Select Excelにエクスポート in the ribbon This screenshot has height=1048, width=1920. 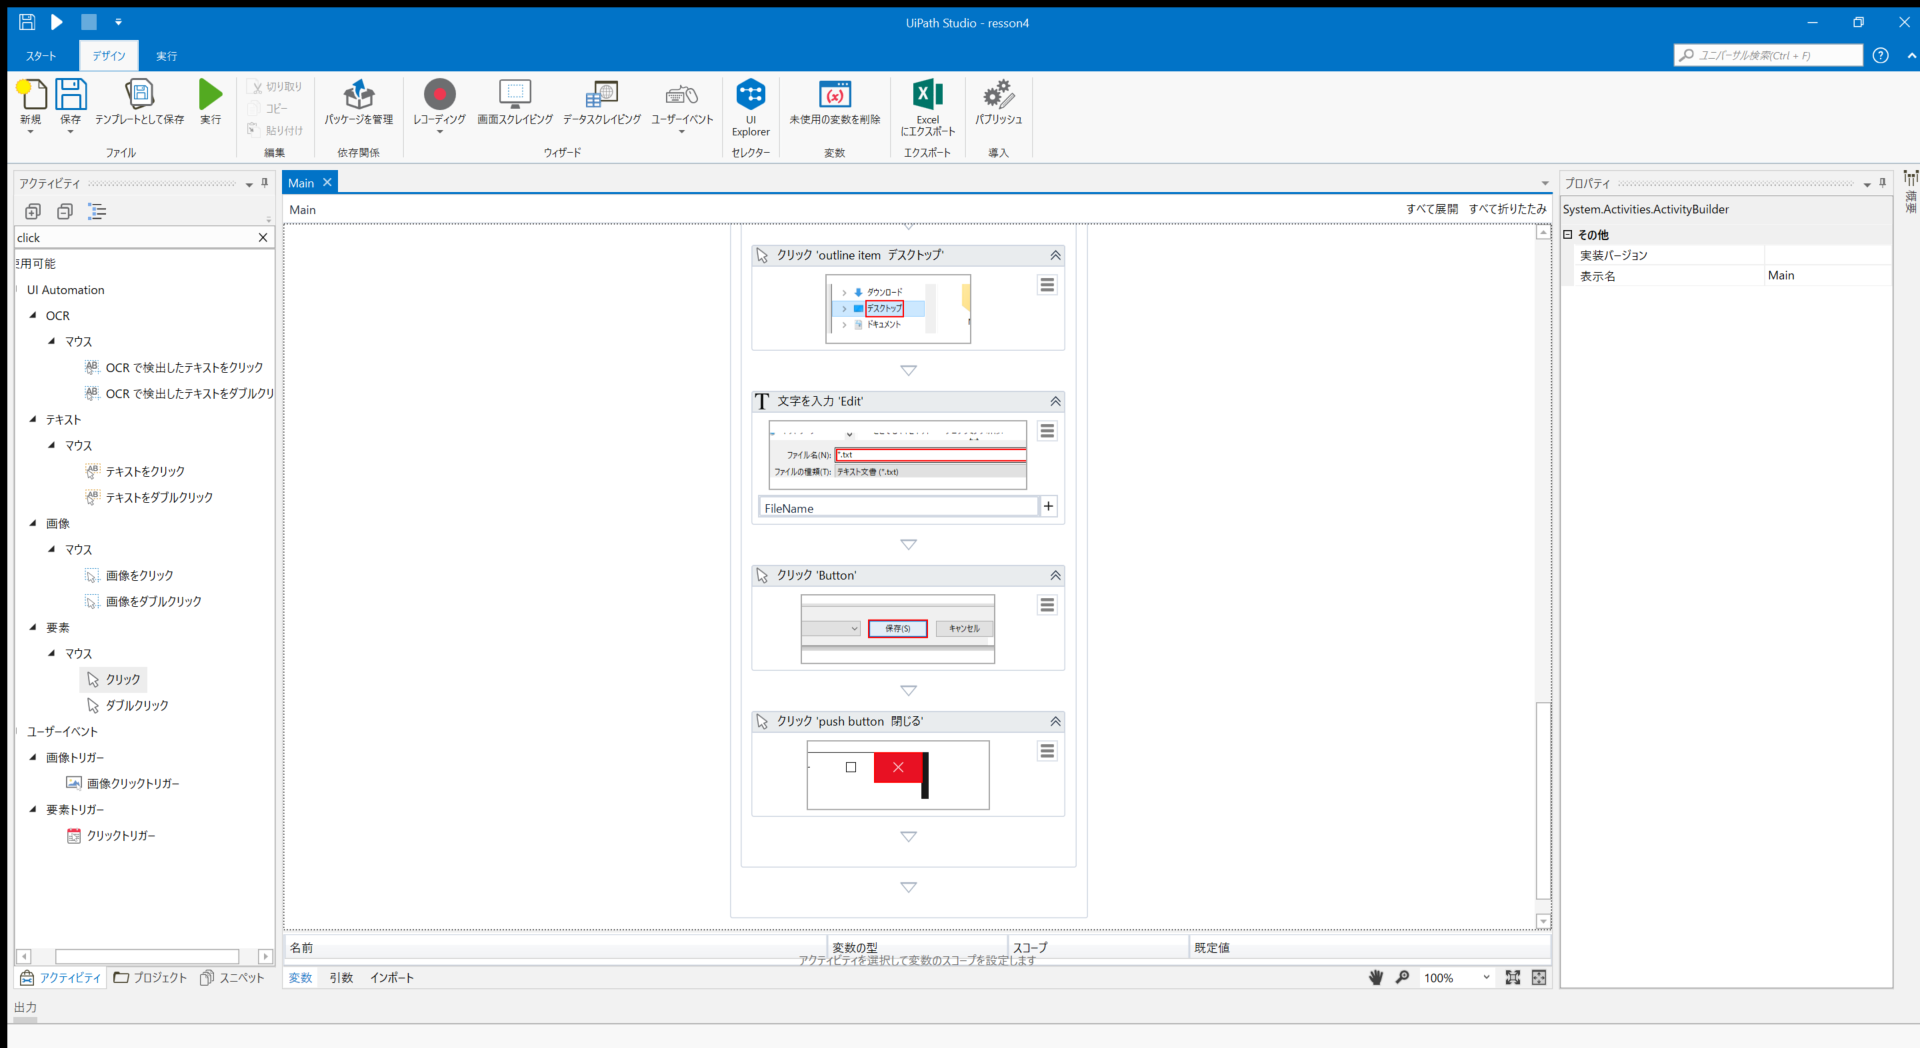tap(927, 105)
